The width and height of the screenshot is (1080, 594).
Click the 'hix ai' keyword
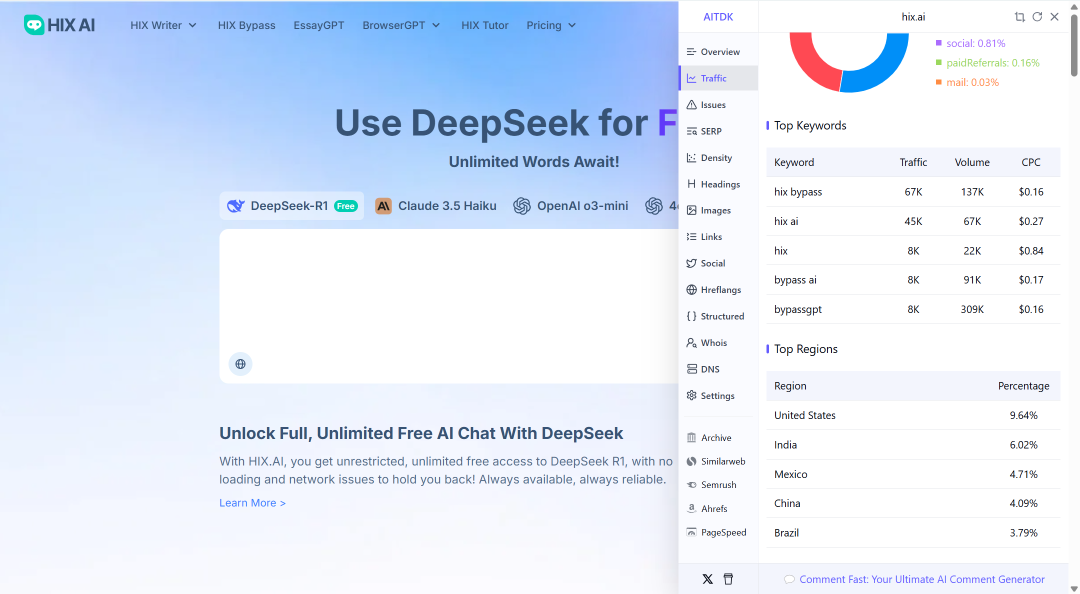point(786,221)
